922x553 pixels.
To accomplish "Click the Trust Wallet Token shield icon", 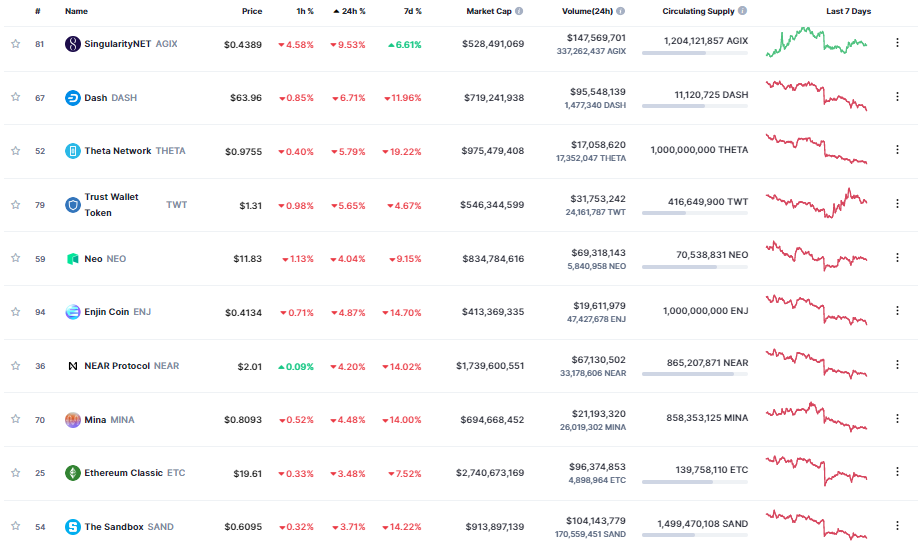I will [72, 205].
